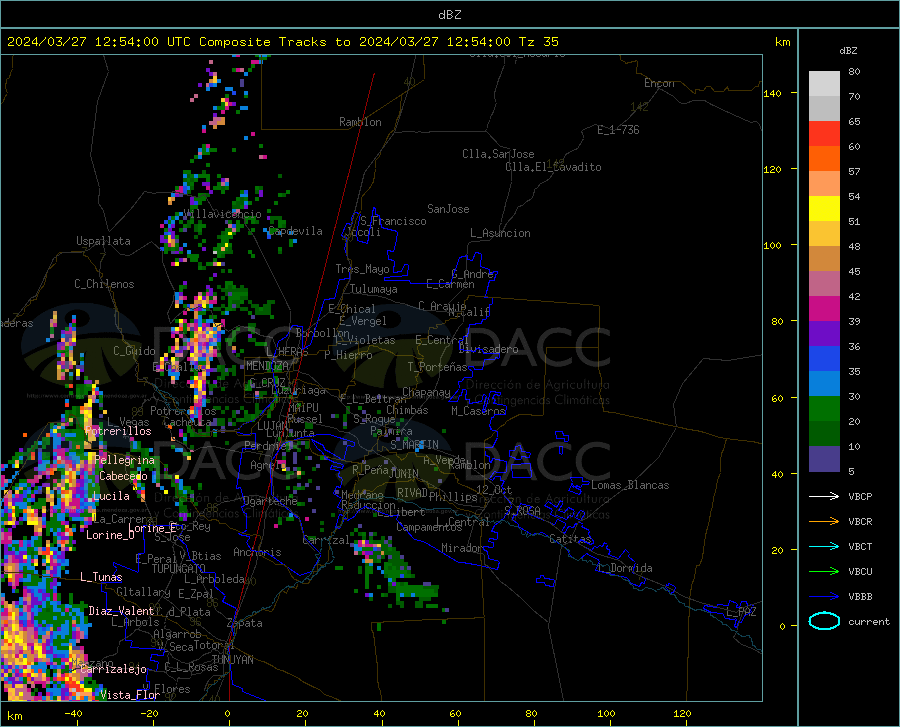Click the Zapata place label
Screen dimensions: 900x727
(x=245, y=623)
